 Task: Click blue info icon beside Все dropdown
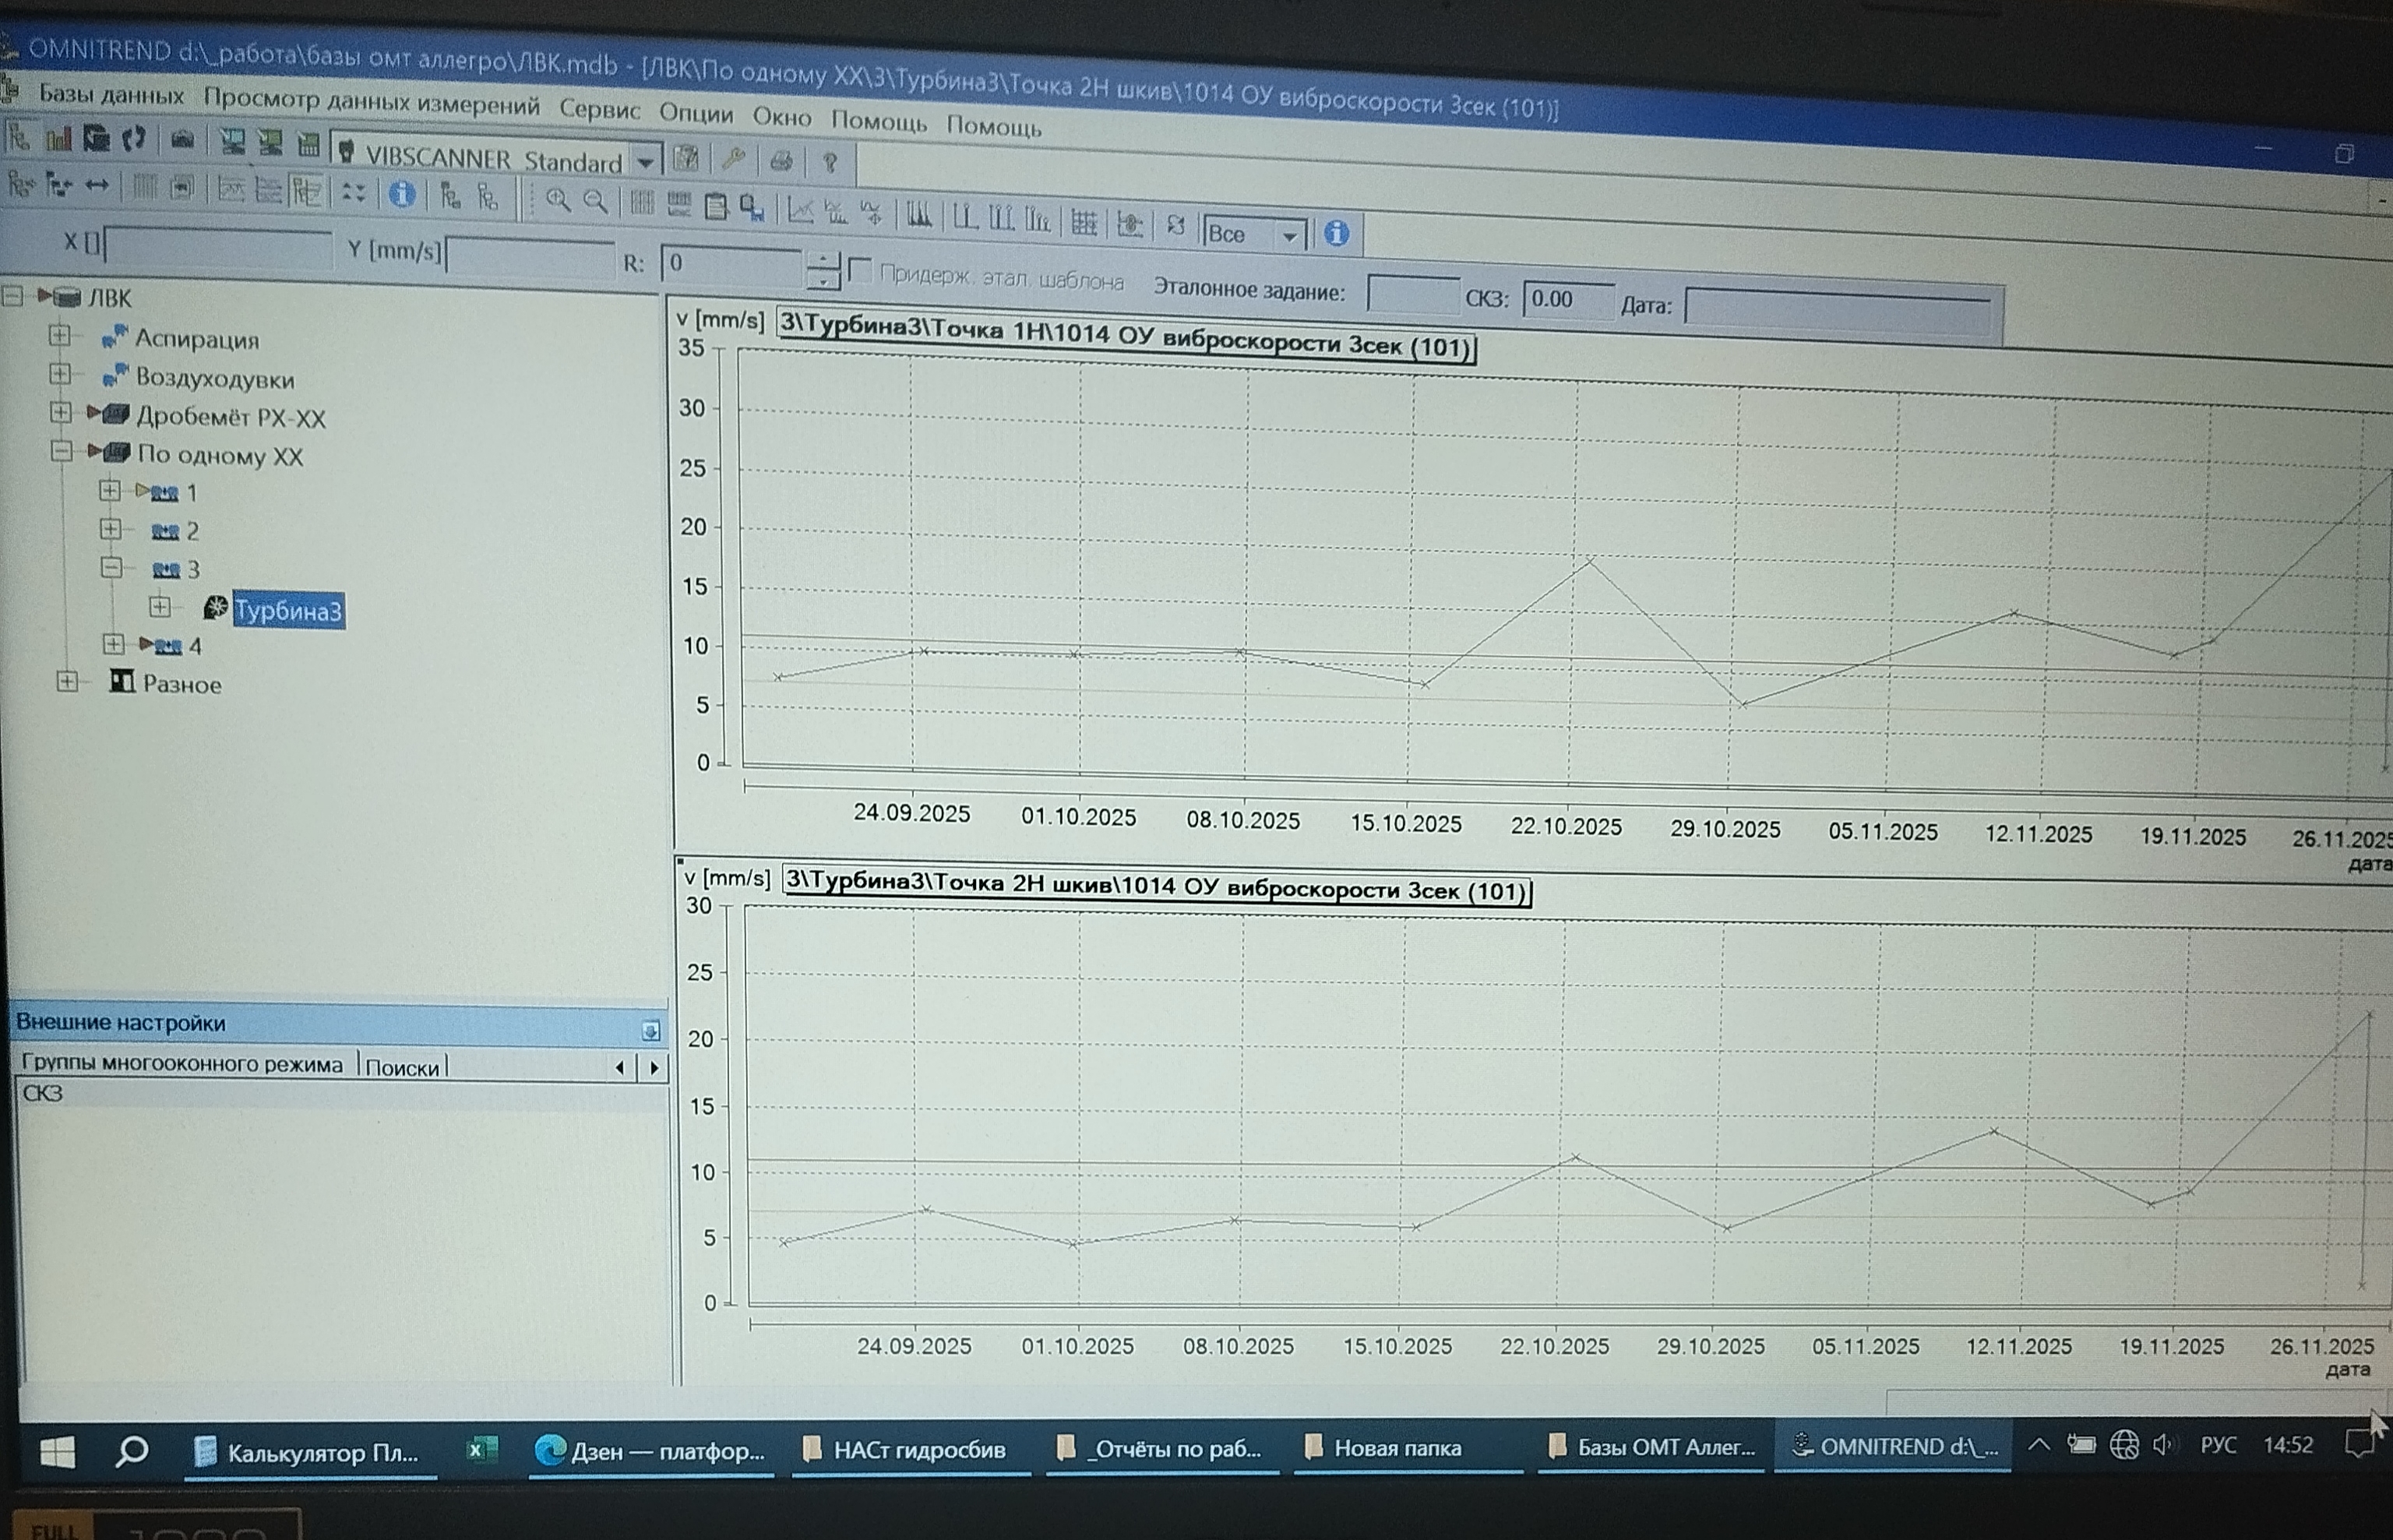pyautogui.click(x=1337, y=234)
